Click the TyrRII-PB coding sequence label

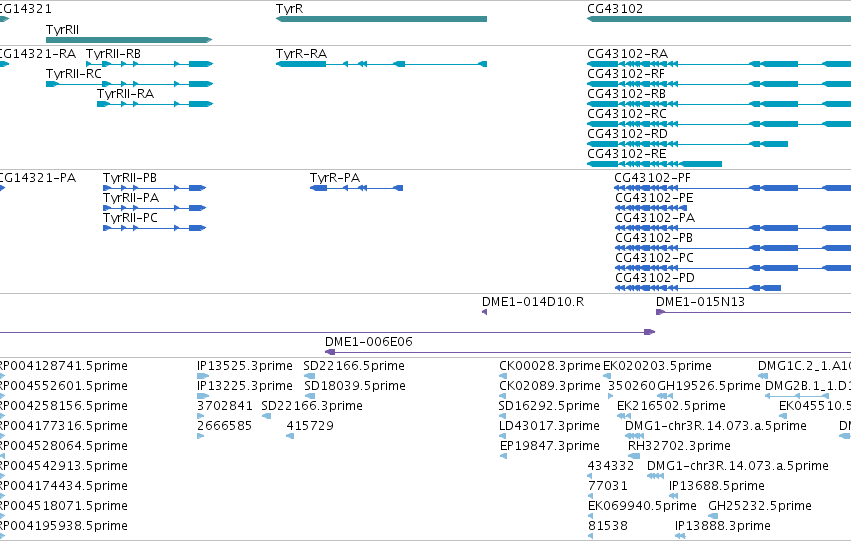coord(130,178)
